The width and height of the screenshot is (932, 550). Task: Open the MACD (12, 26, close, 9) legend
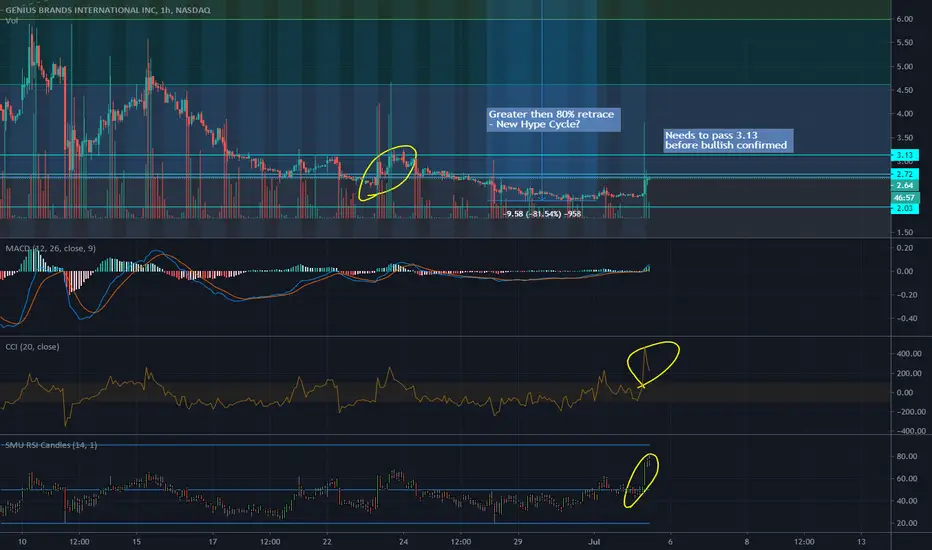pos(51,249)
